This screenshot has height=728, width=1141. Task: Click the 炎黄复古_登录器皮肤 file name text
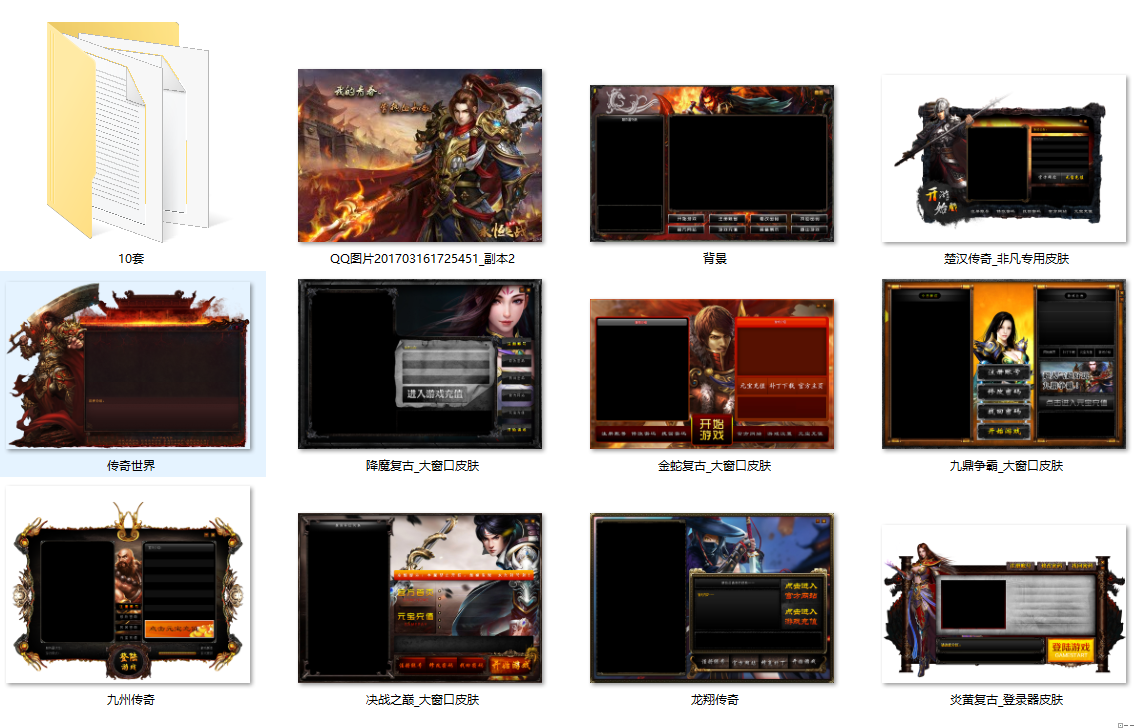[1006, 700]
